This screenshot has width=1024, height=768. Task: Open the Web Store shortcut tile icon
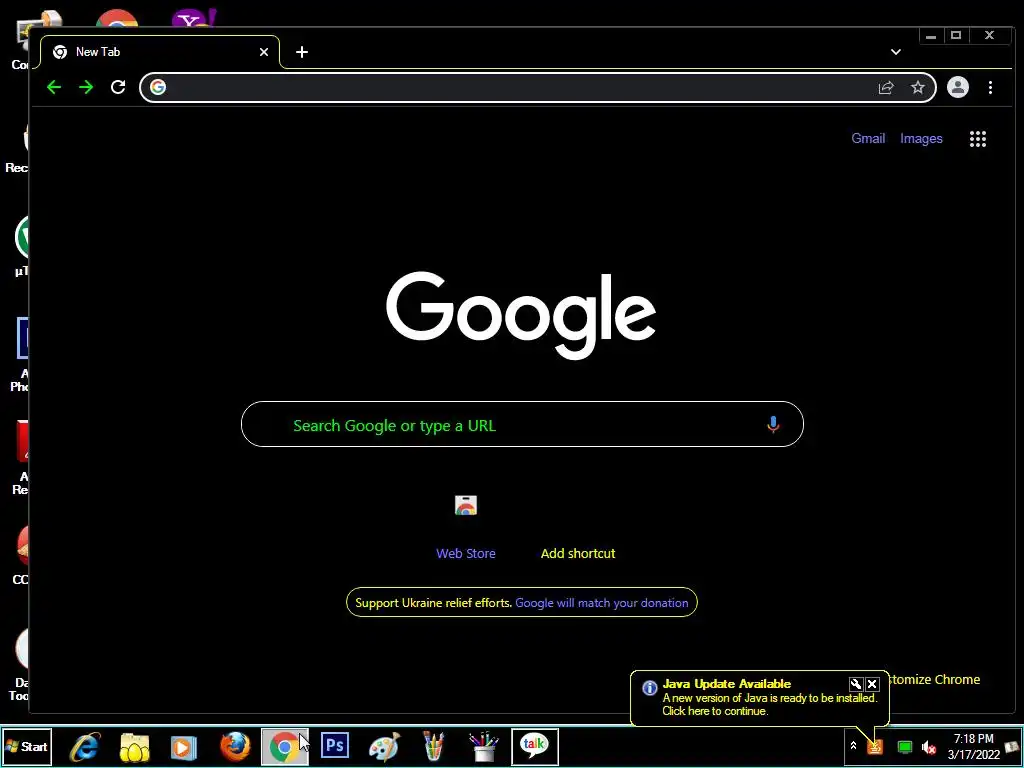[x=466, y=505]
